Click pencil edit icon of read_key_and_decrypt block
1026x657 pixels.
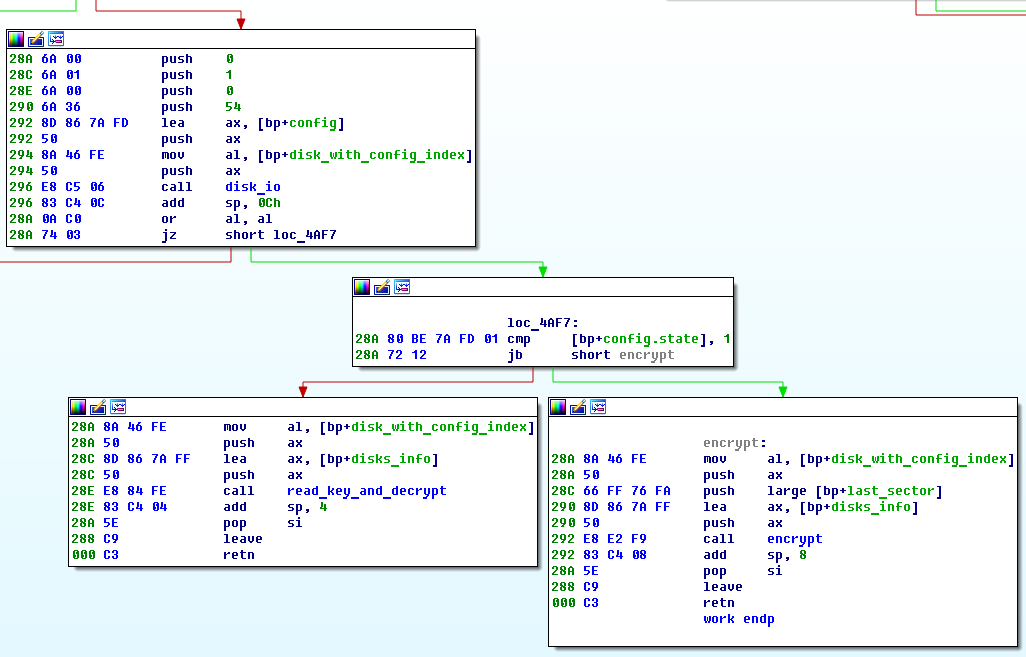click(x=98, y=407)
